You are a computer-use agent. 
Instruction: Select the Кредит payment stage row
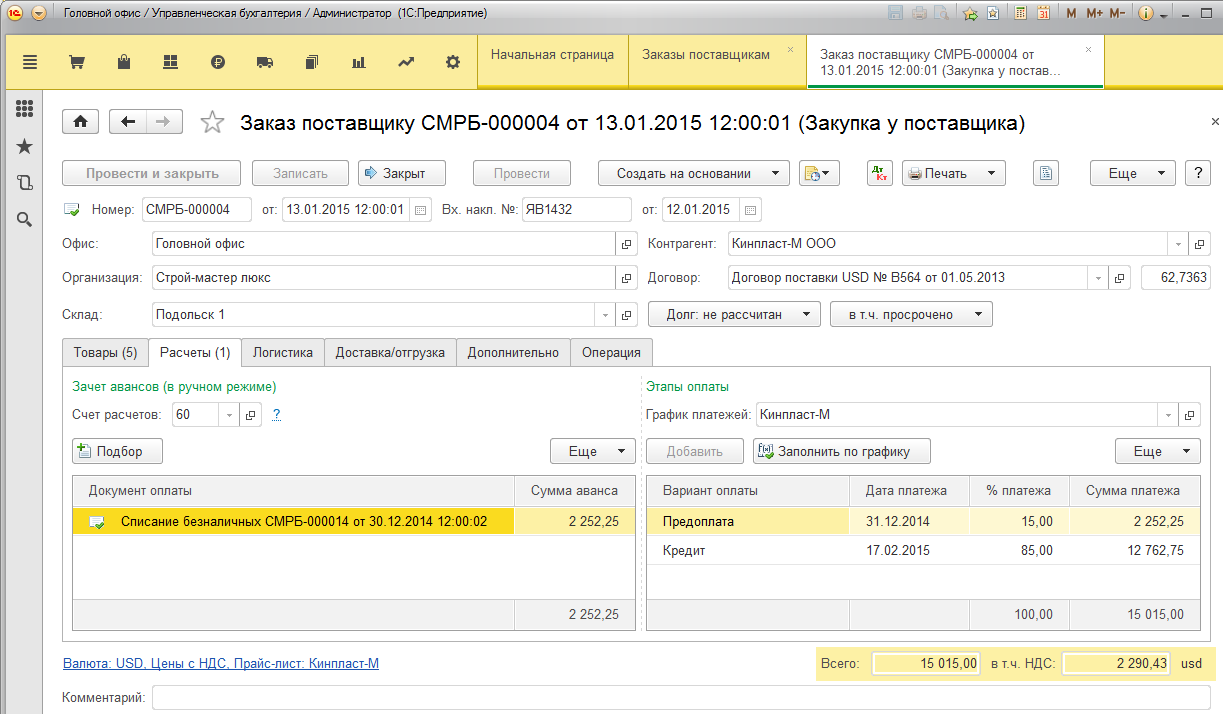(x=923, y=550)
